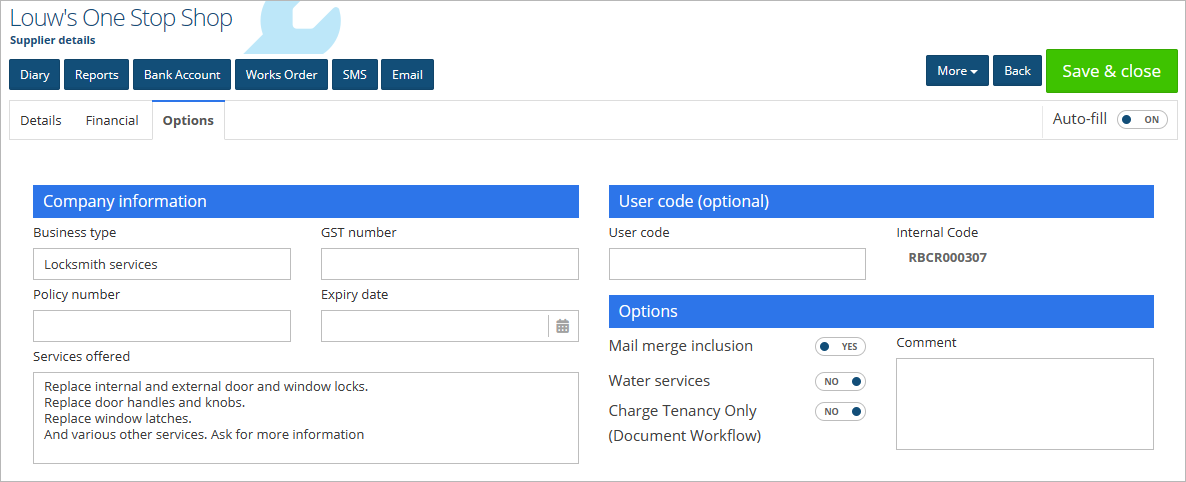Edit the Comment text box
Image resolution: width=1186 pixels, height=482 pixels.
(1025, 404)
